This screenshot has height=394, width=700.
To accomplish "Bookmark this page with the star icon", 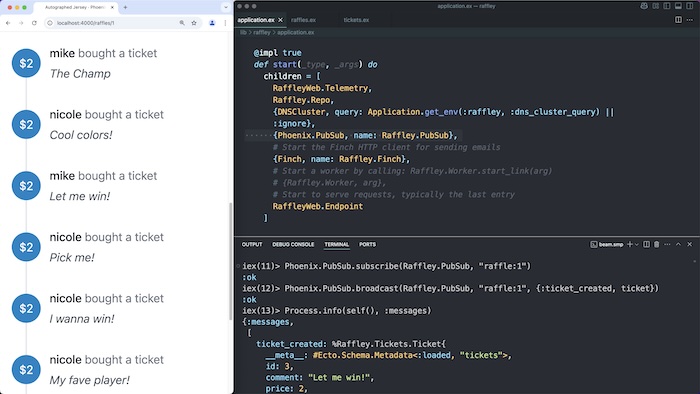I will point(194,23).
